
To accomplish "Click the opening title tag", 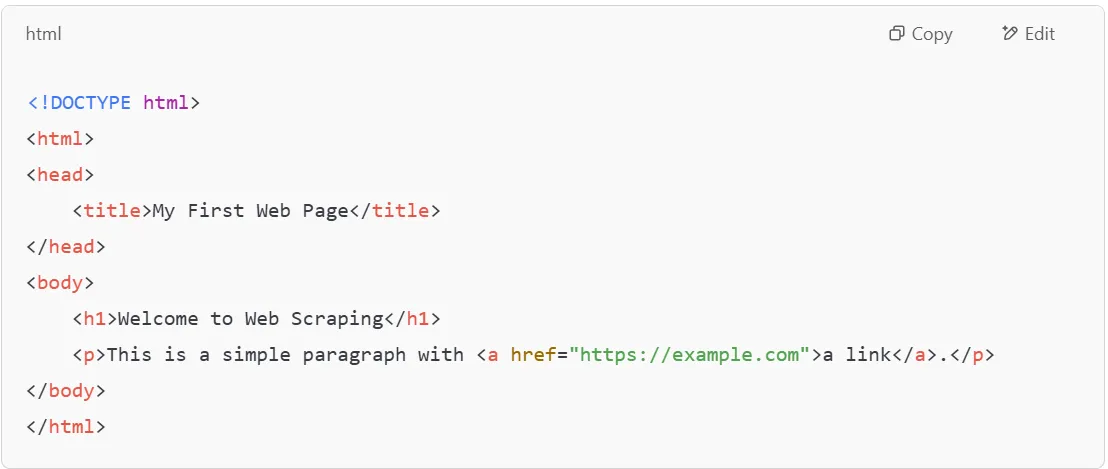I will tap(111, 211).
